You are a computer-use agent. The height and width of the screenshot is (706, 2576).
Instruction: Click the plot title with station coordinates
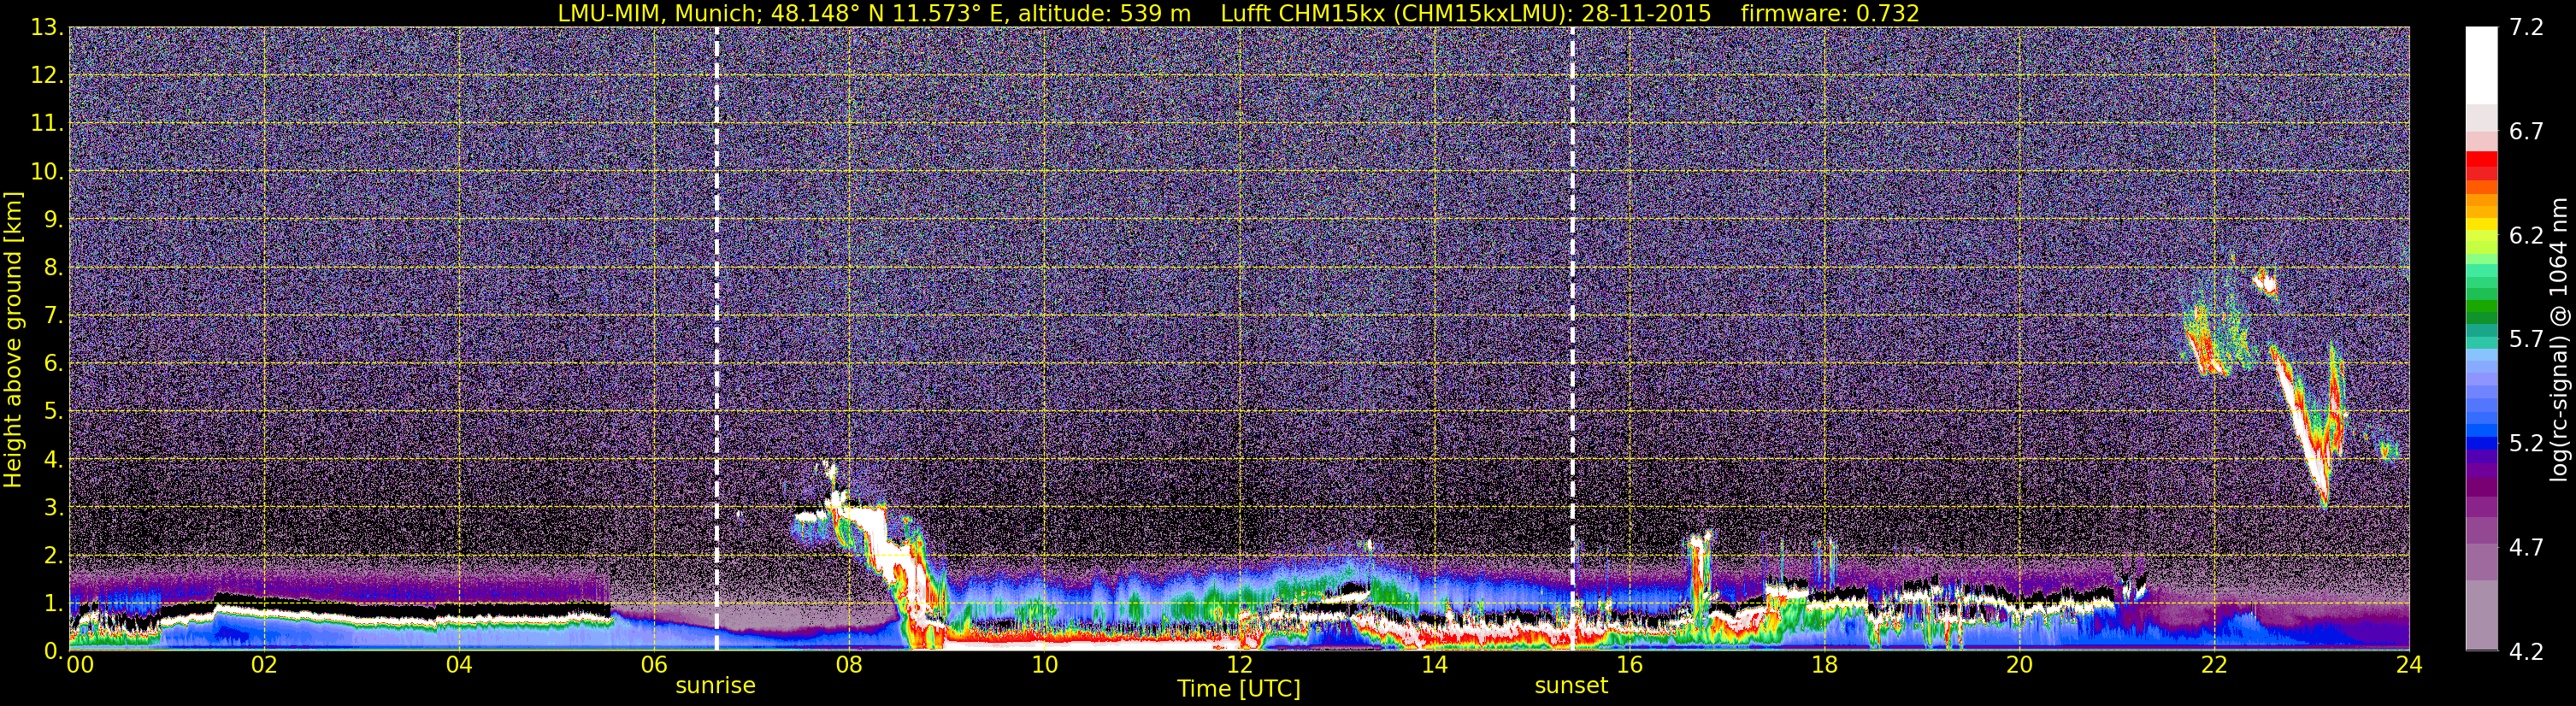click(x=1238, y=13)
